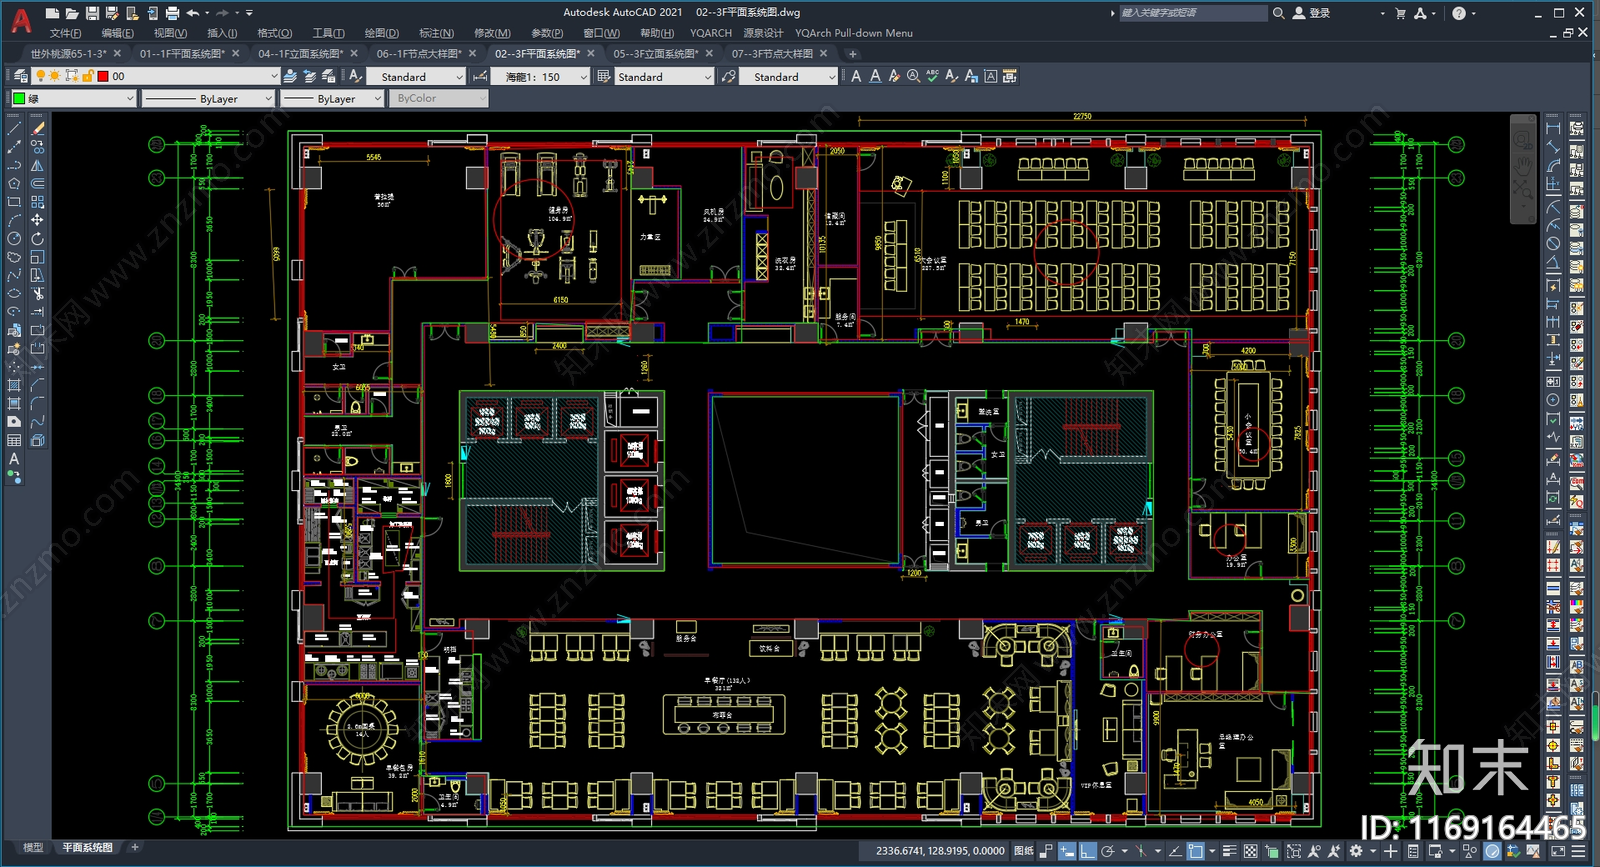1600x867 pixels.
Task: Toggle Object Snap in status bar
Action: (x=1196, y=851)
